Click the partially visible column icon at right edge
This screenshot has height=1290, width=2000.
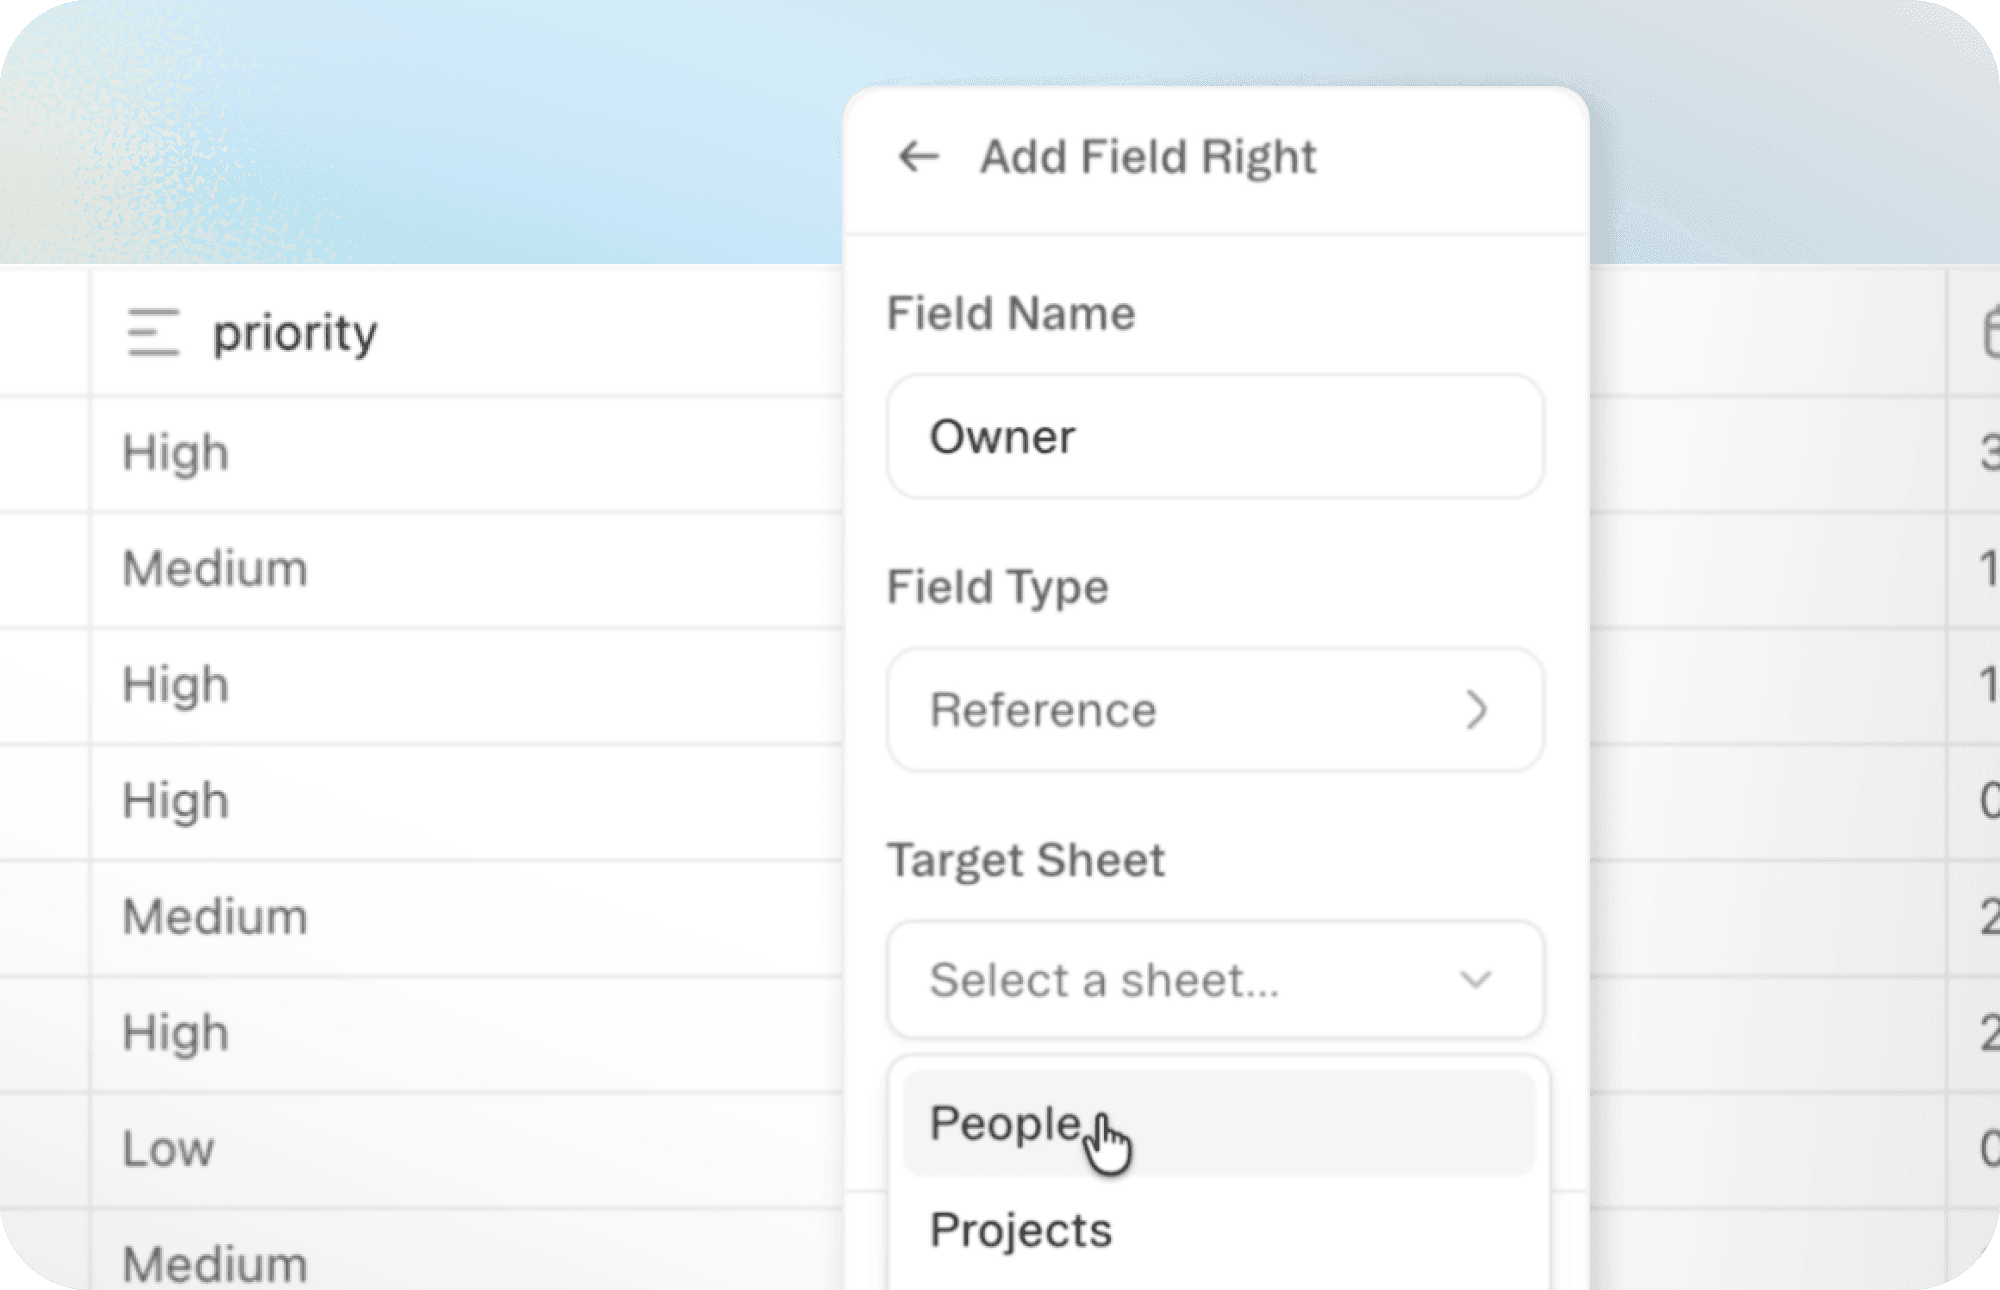tap(1990, 333)
